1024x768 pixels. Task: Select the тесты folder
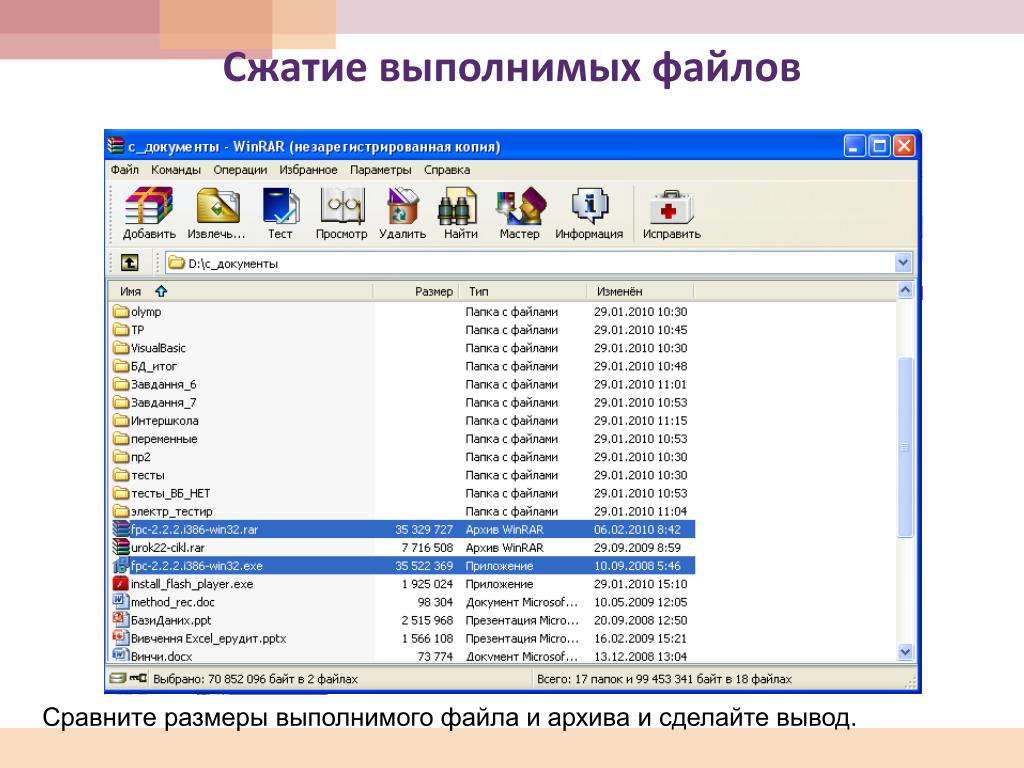(138, 475)
